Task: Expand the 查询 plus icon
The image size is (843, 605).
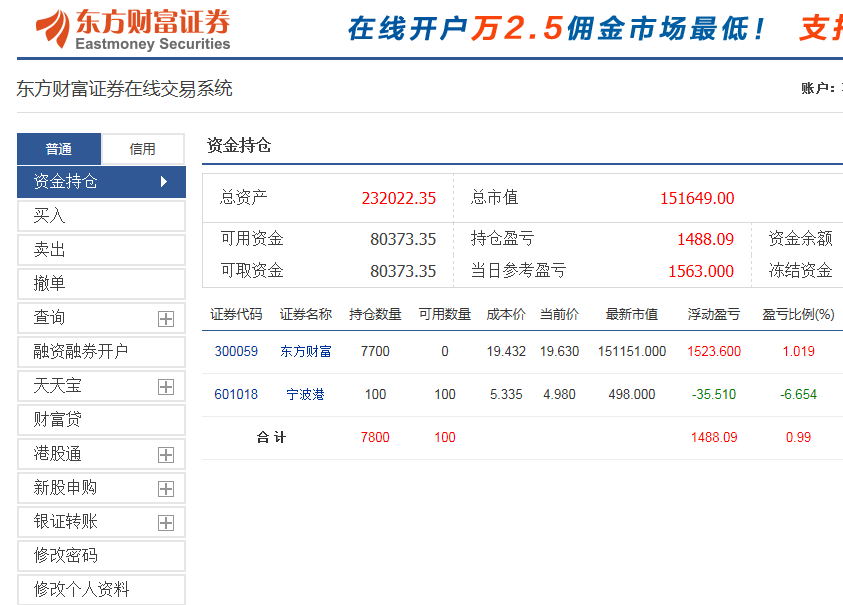Action: (166, 319)
